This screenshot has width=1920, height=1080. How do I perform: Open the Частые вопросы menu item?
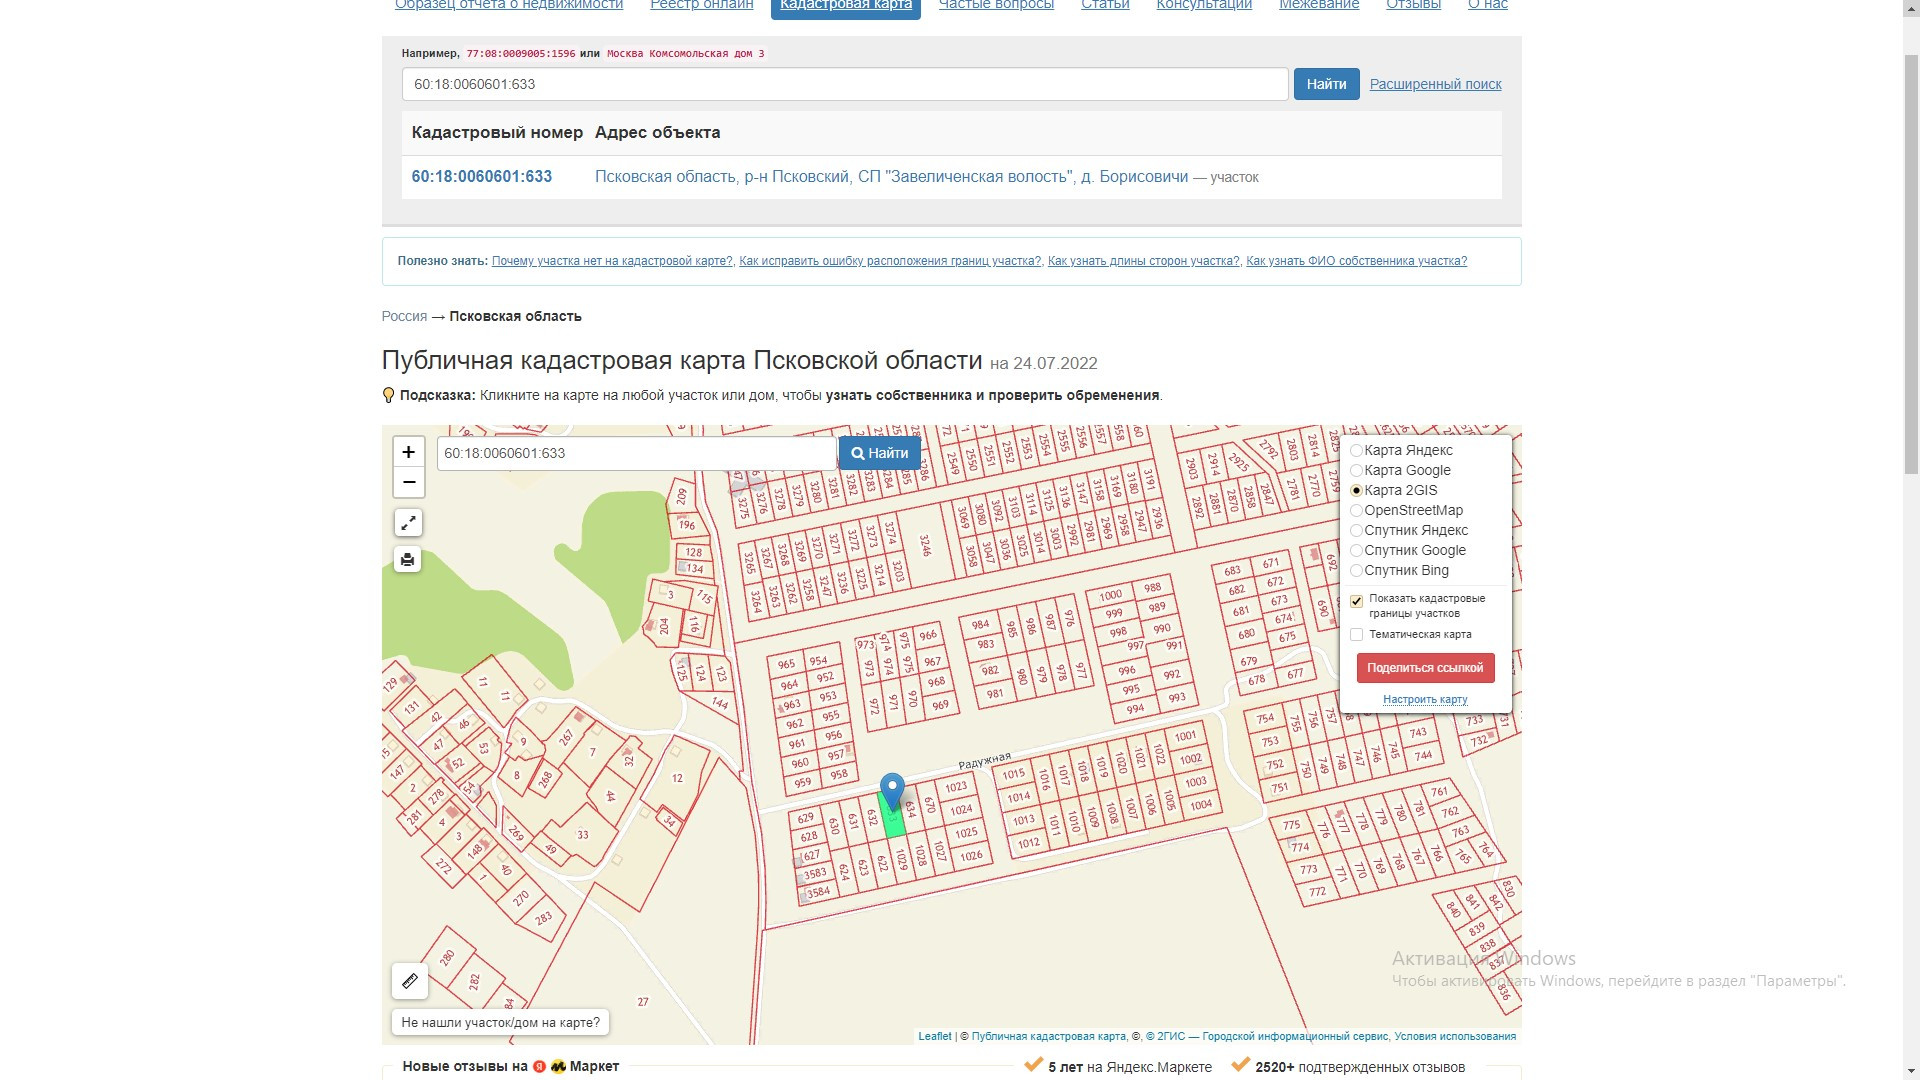tap(996, 5)
